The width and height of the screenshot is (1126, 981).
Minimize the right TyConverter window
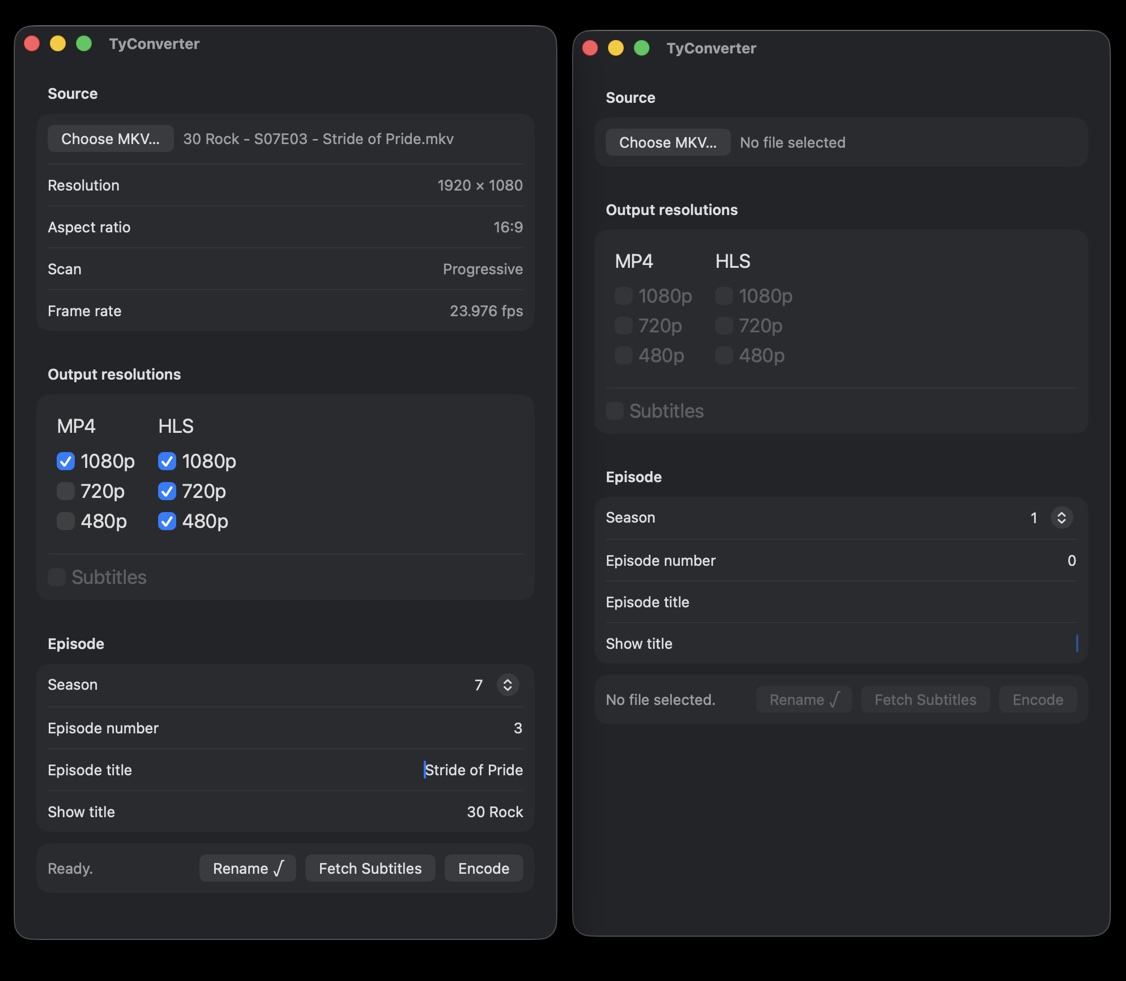click(615, 48)
